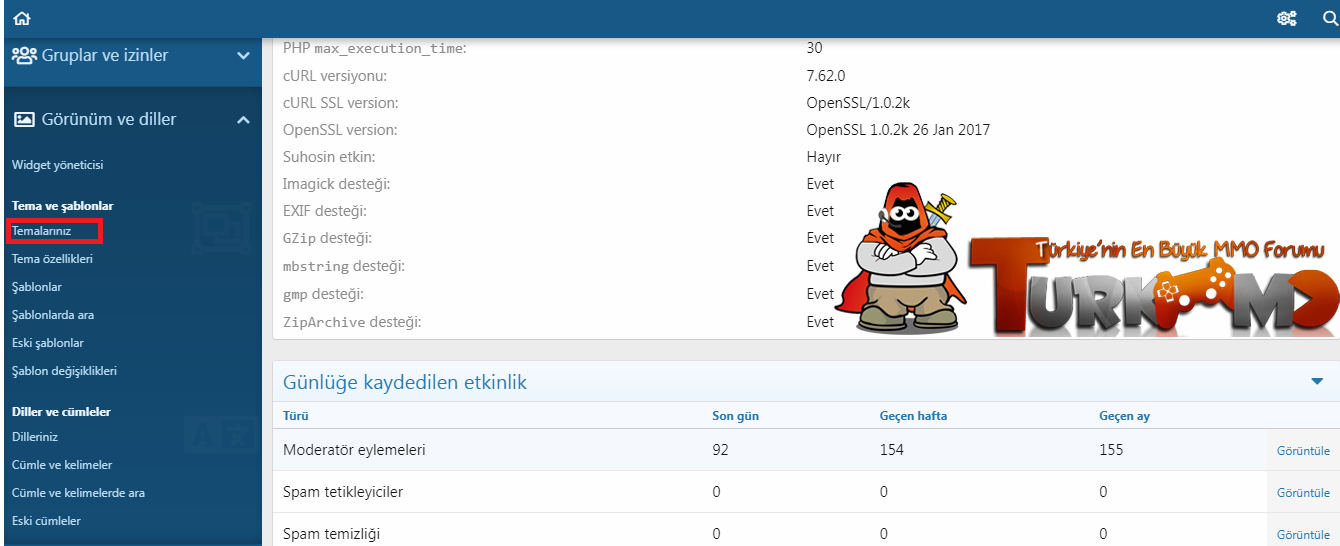Image resolution: width=1340 pixels, height=546 pixels.
Task: Collapse the Görünüm ve diller section
Action: point(243,120)
